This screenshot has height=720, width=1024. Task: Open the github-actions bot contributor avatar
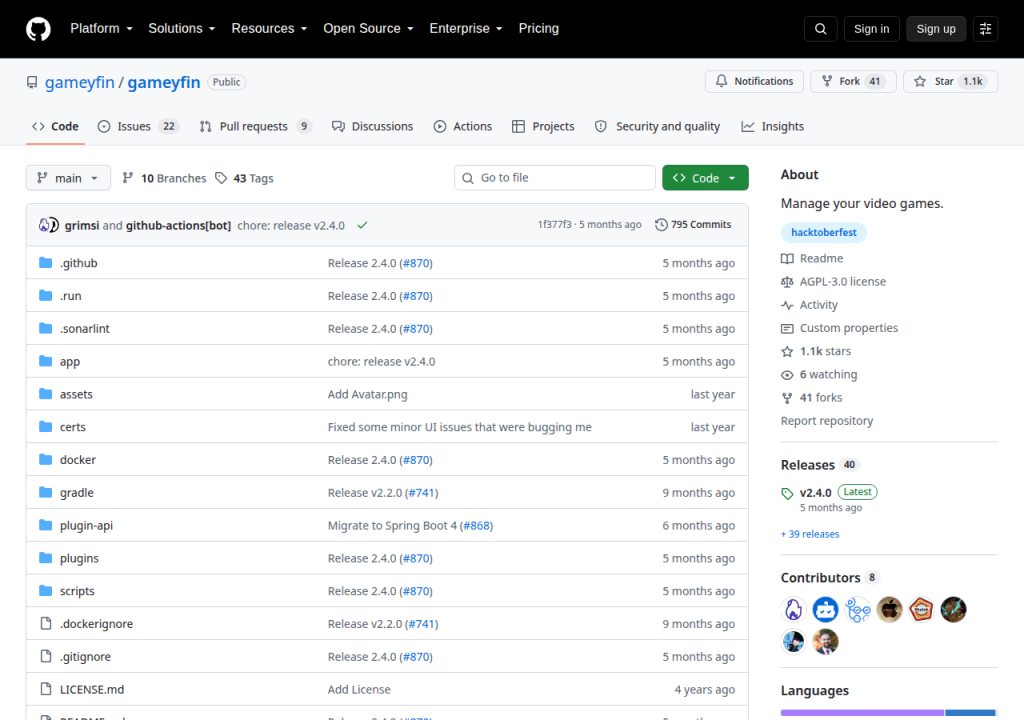click(x=825, y=610)
